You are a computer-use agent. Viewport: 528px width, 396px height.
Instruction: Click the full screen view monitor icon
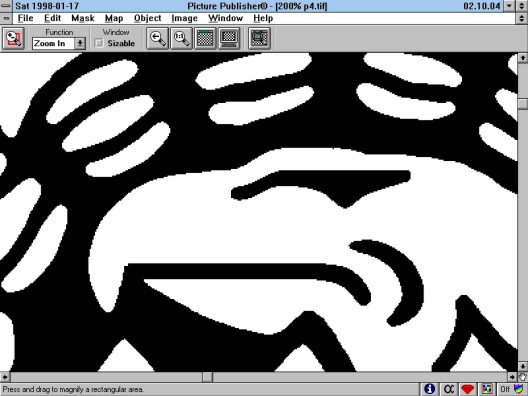click(x=229, y=38)
